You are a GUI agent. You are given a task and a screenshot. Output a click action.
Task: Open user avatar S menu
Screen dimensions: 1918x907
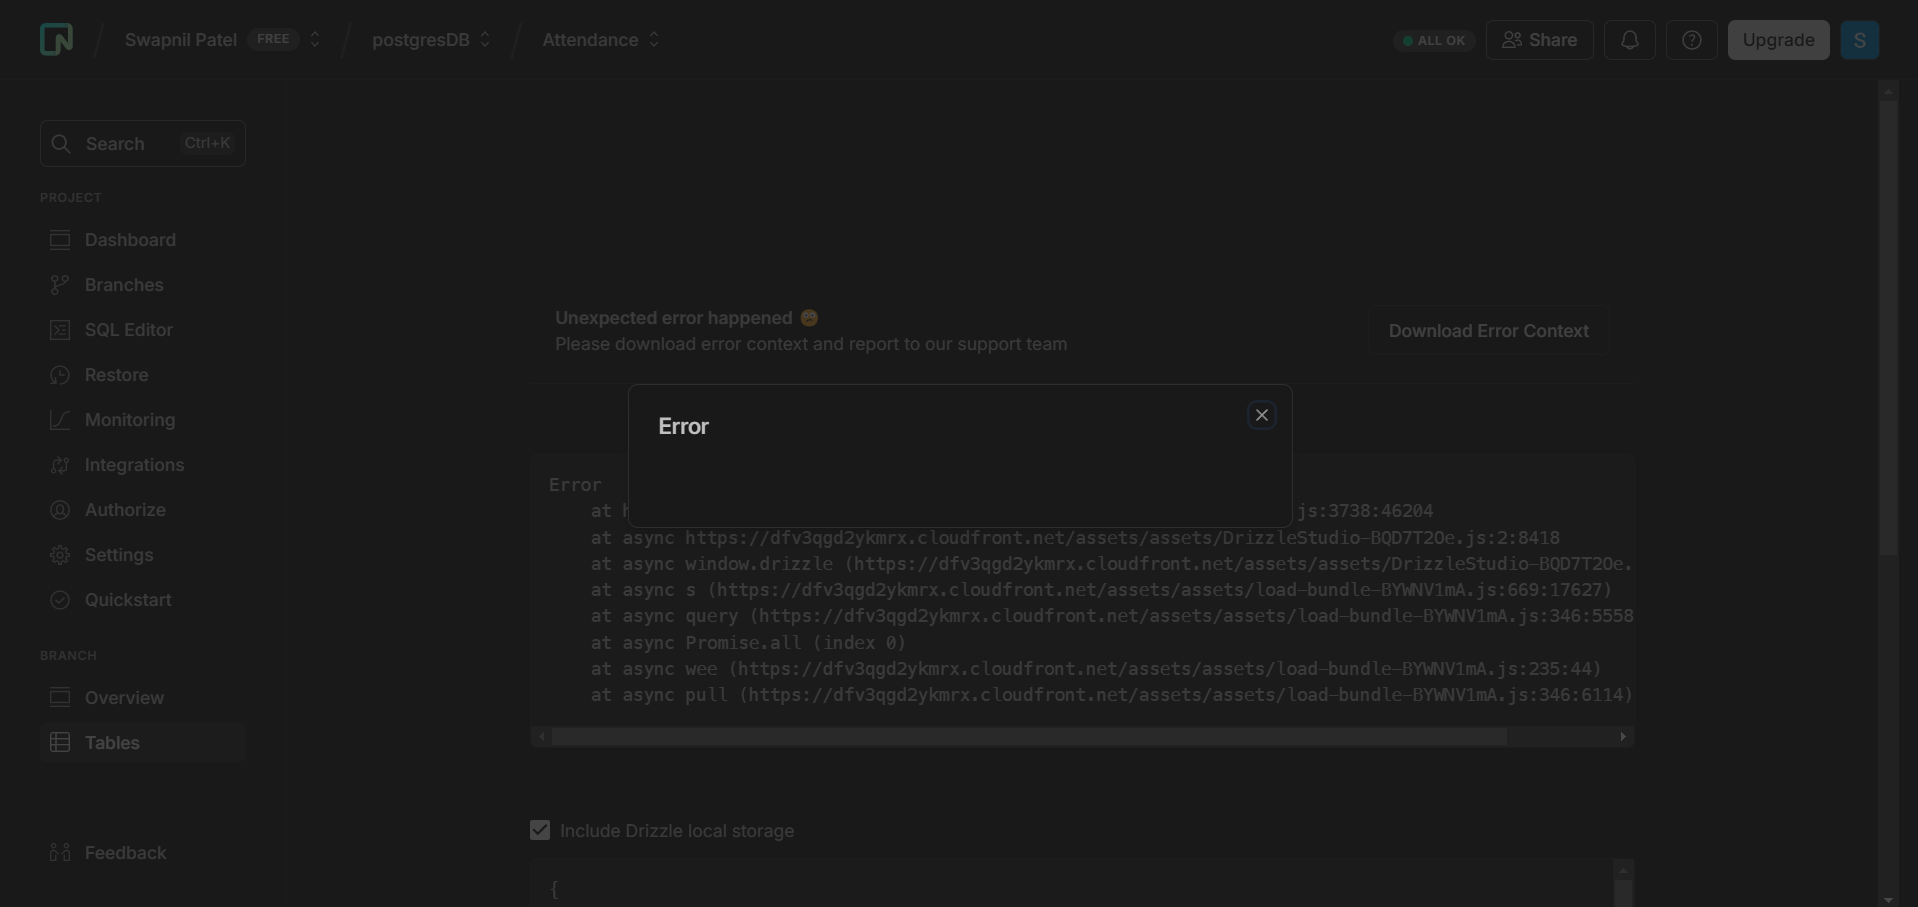coord(1860,40)
